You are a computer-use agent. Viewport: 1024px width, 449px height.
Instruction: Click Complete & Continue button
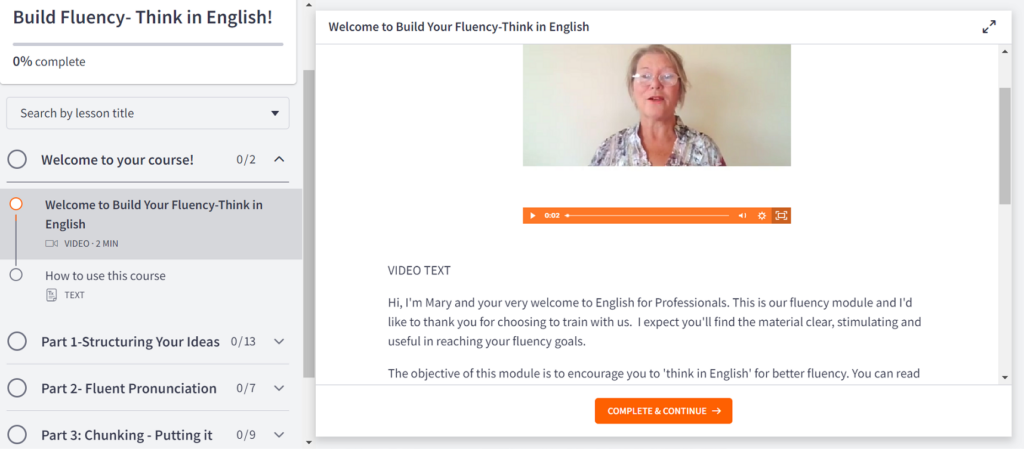663,411
